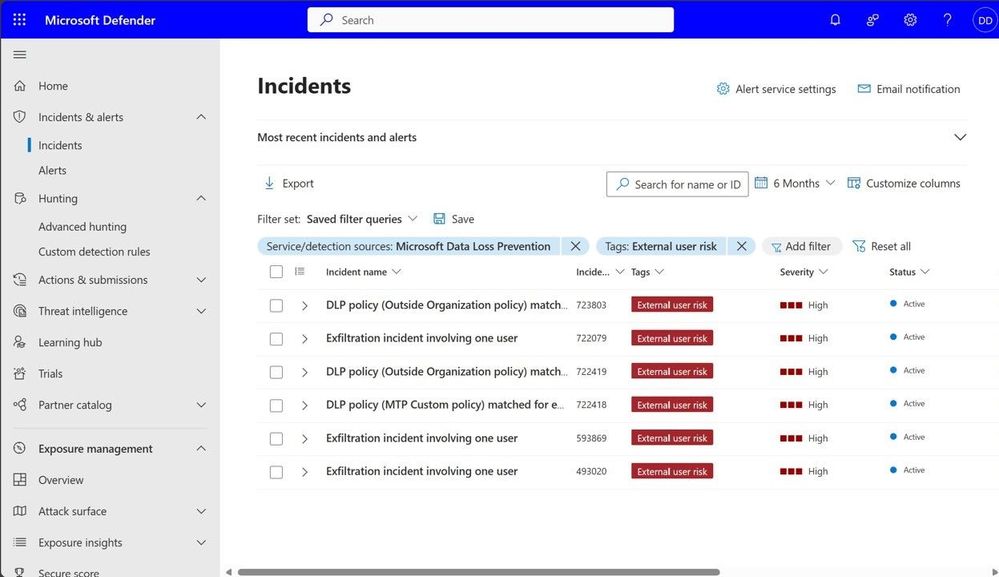Click the Incidents & alerts shield icon
Viewport: 999px width, 577px height.
click(x=20, y=117)
